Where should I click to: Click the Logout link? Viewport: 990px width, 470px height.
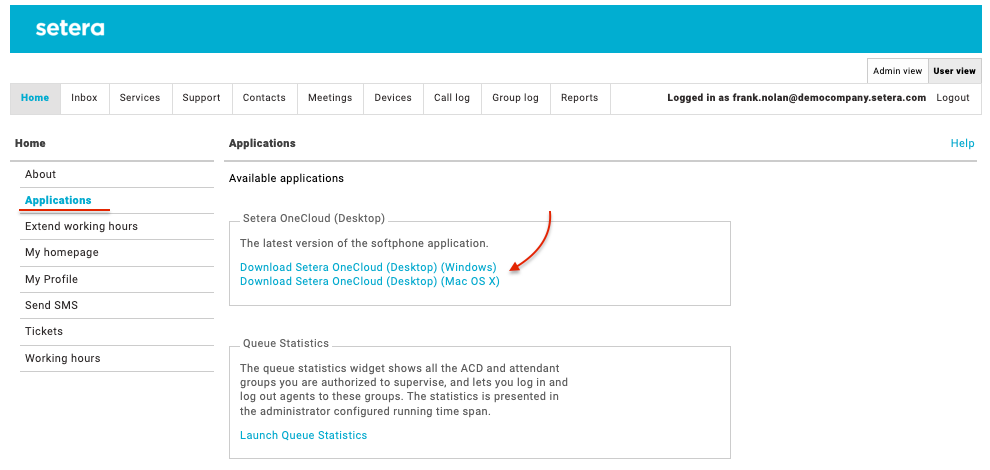point(953,98)
